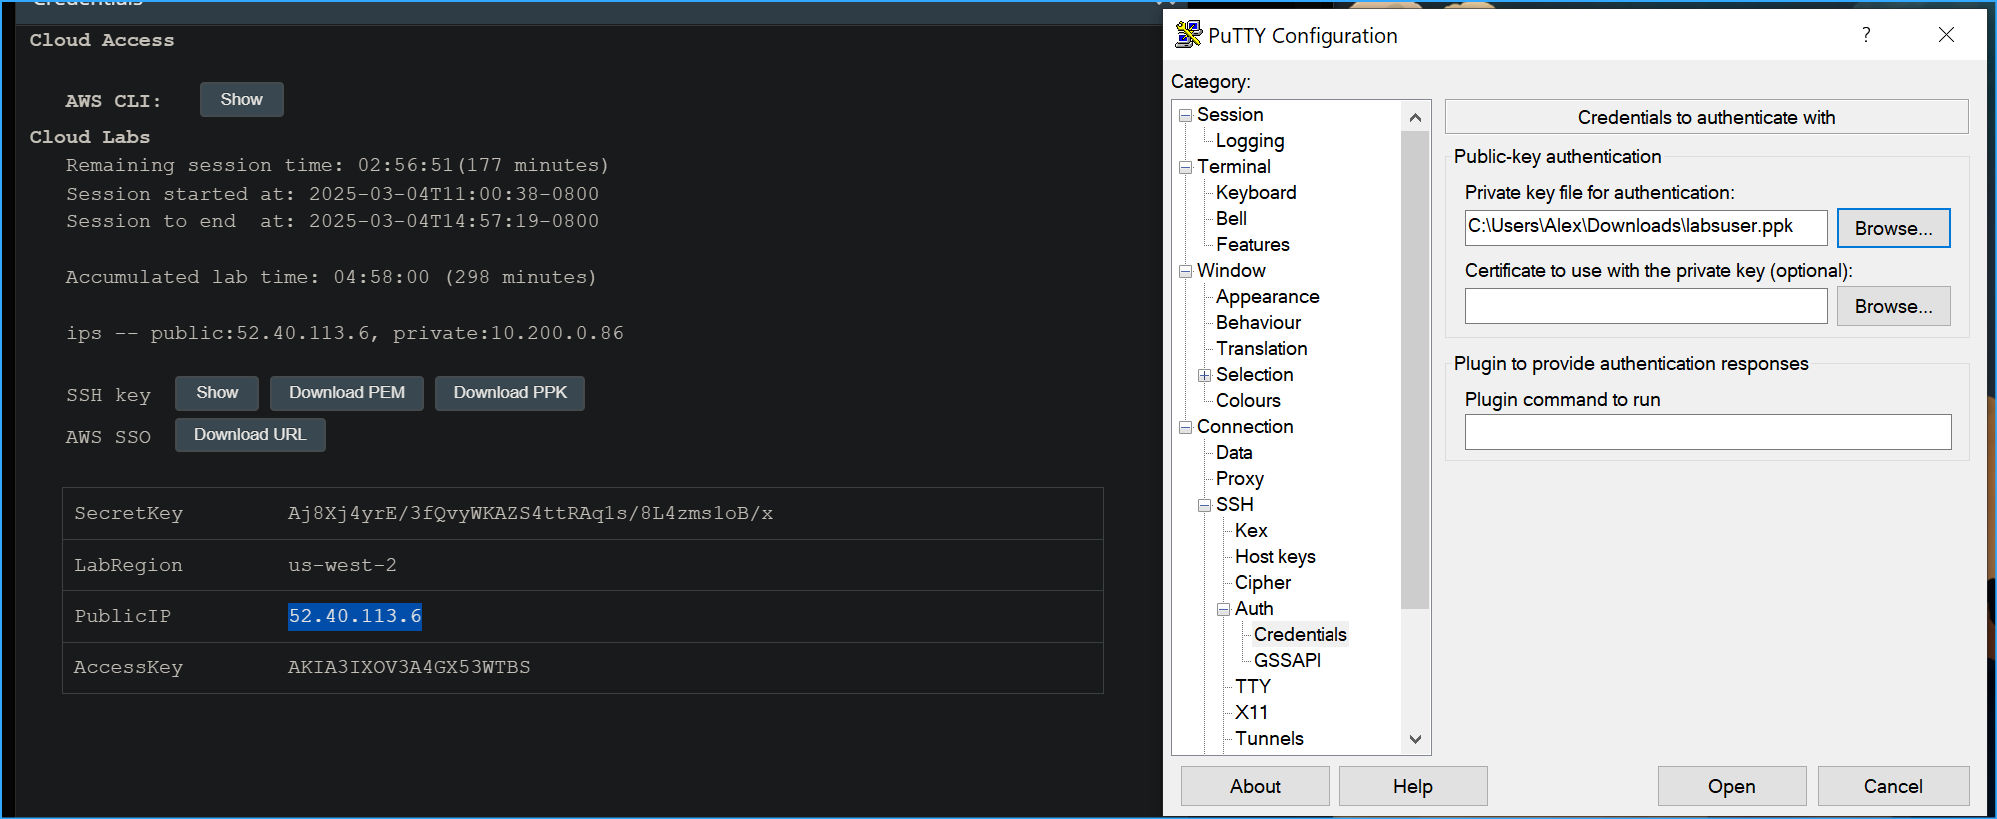
Task: Select the Bell category
Action: click(1231, 219)
